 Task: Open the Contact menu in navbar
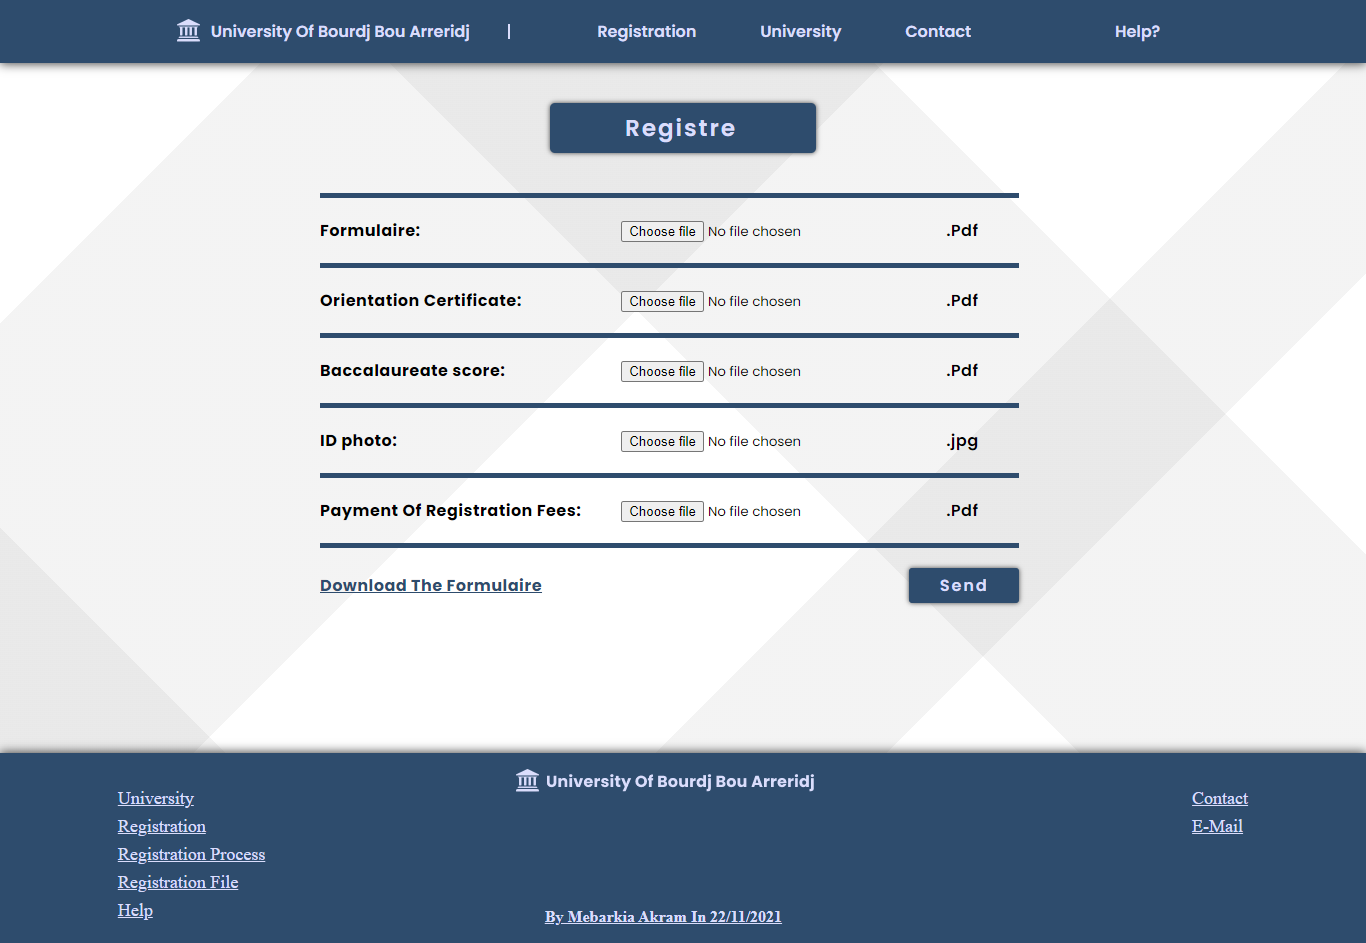pyautogui.click(x=938, y=31)
